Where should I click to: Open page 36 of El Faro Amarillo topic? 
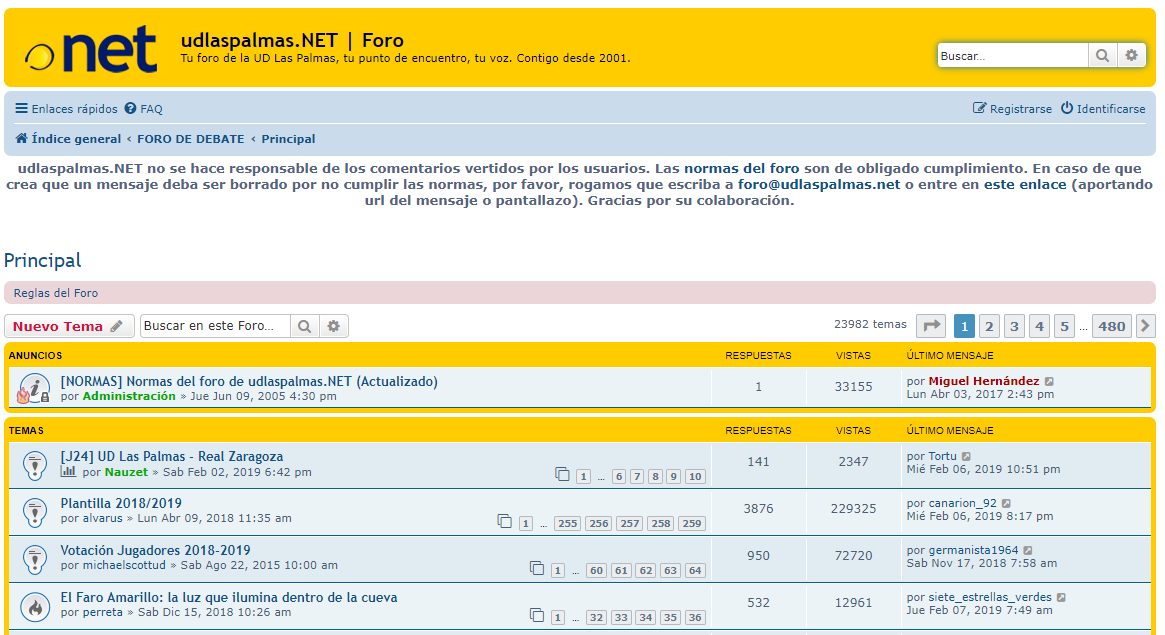(x=695, y=617)
